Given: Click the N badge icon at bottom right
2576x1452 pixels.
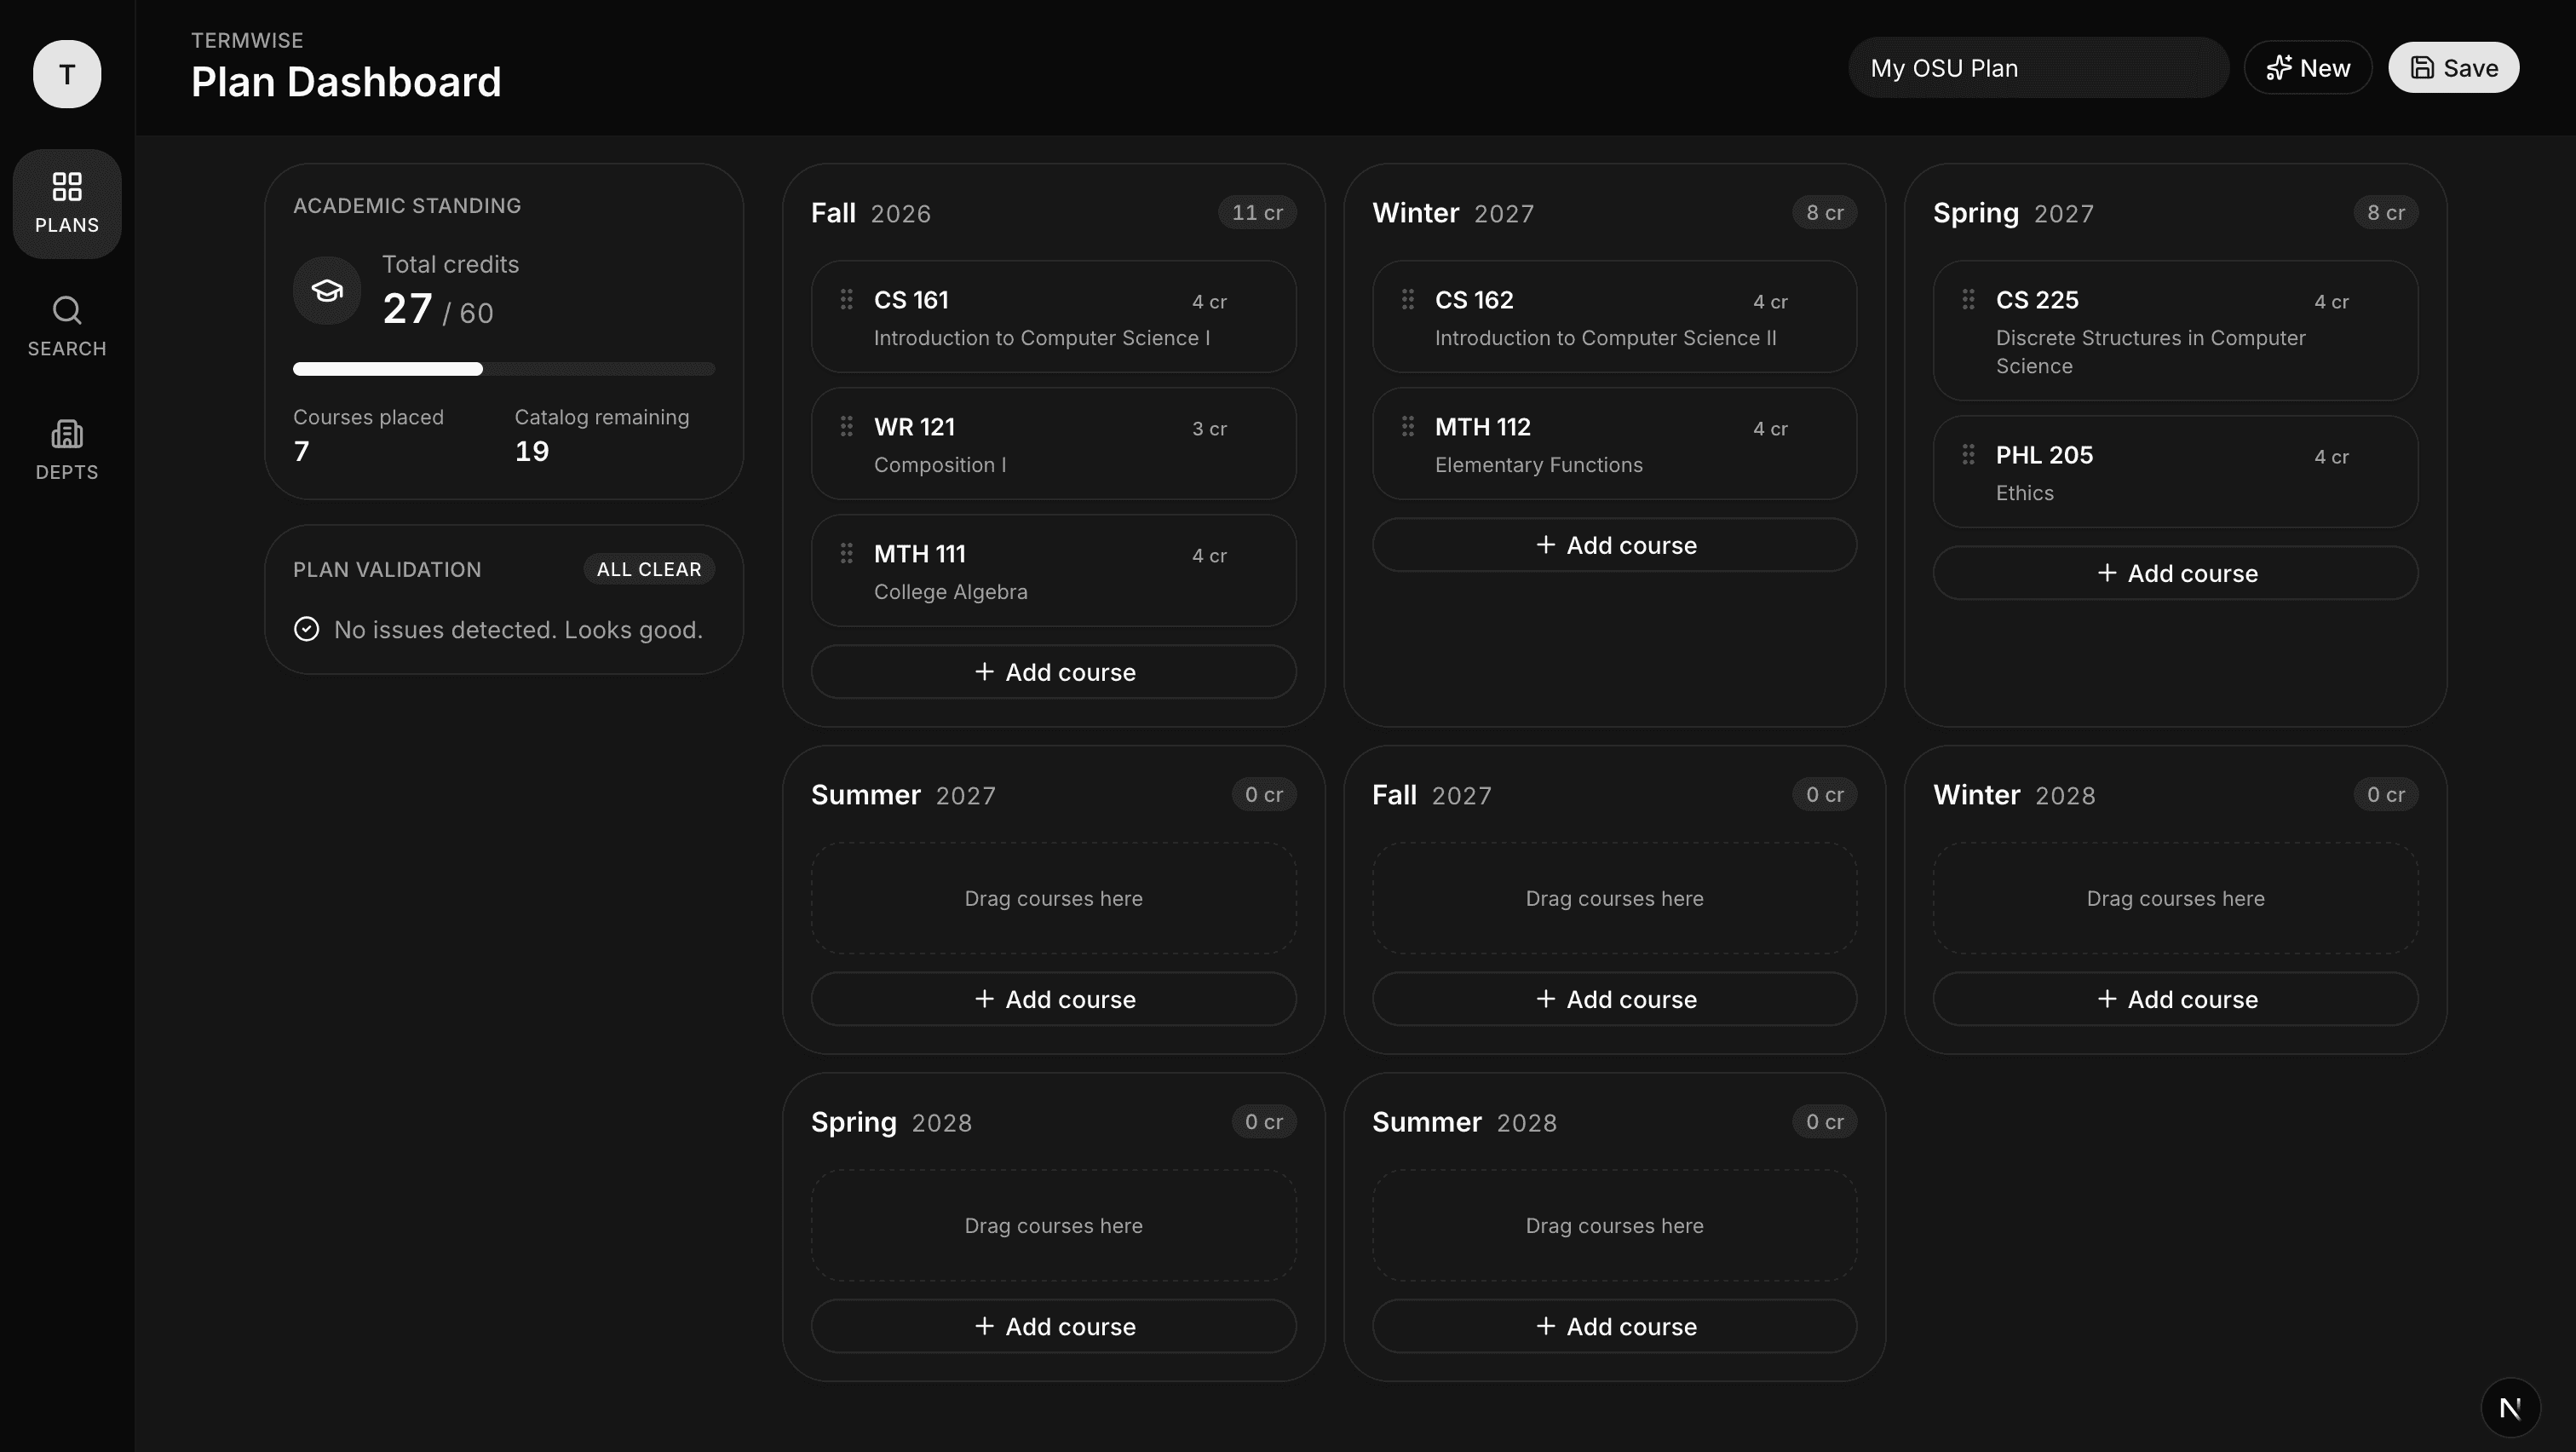Looking at the screenshot, I should 2510,1408.
